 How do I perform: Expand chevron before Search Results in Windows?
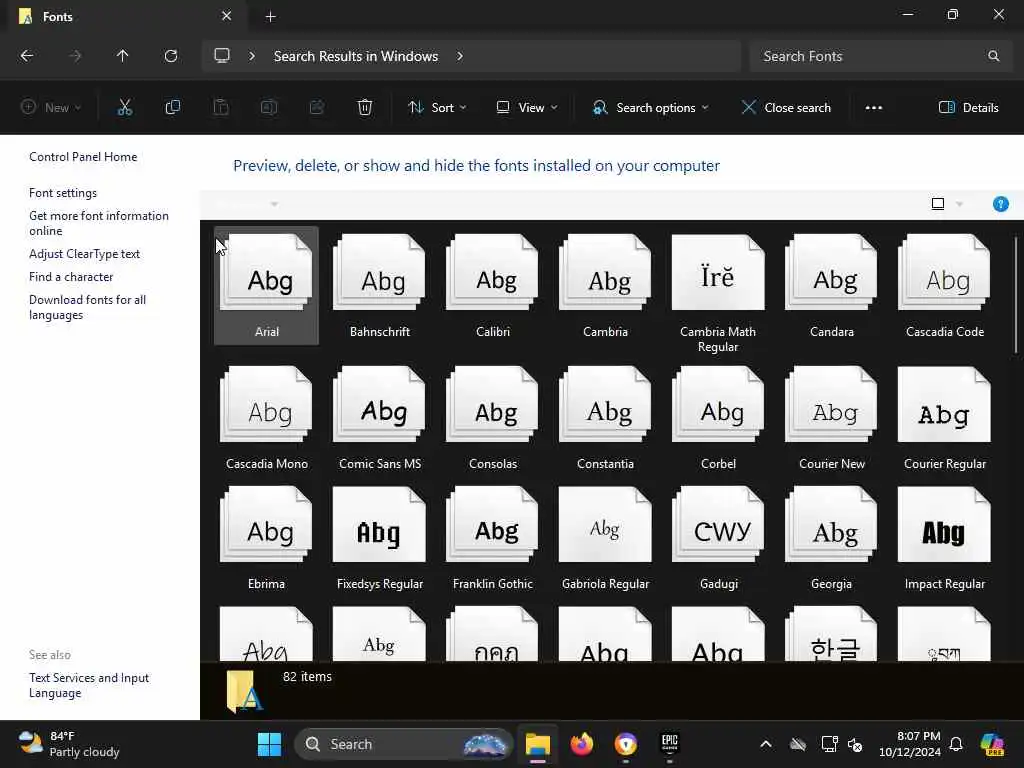252,56
